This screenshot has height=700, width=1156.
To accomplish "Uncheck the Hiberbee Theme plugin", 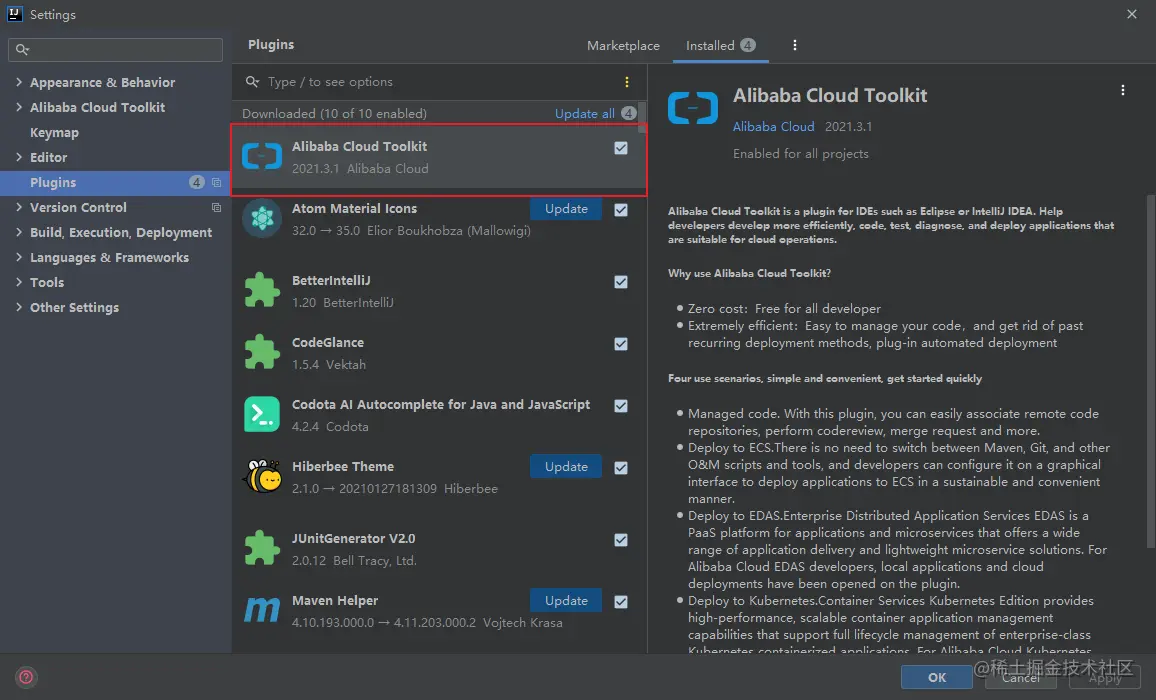I will [621, 468].
